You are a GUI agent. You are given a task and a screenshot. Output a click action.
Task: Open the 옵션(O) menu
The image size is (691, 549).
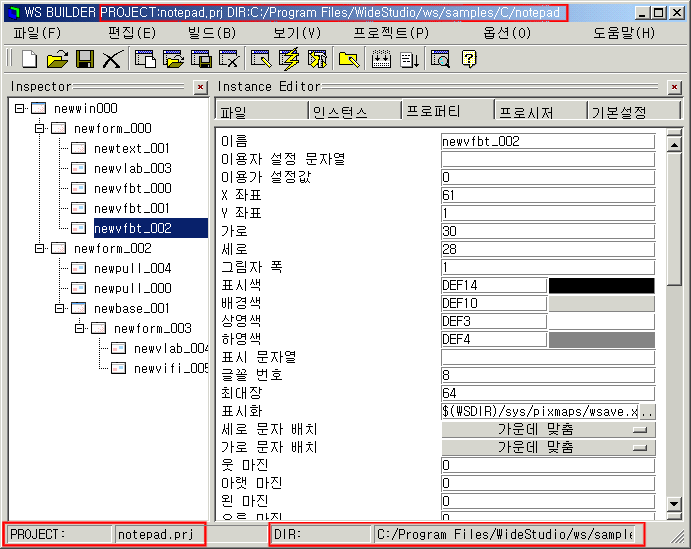click(507, 33)
